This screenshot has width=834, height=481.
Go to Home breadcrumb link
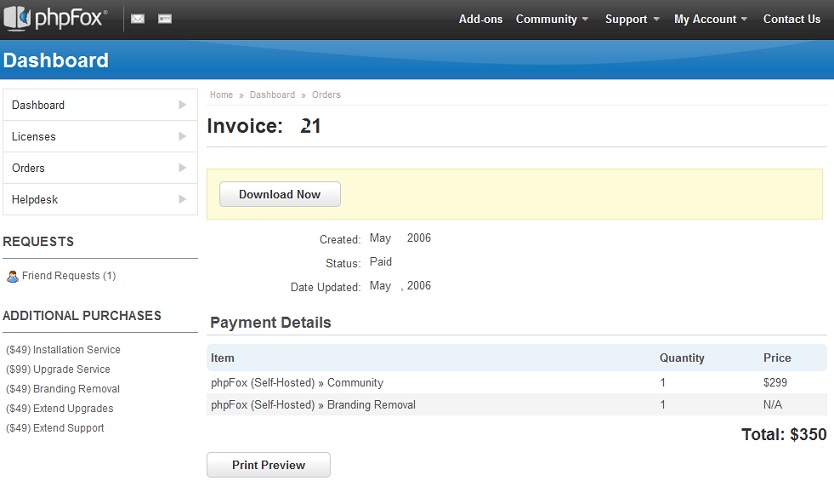click(x=221, y=95)
